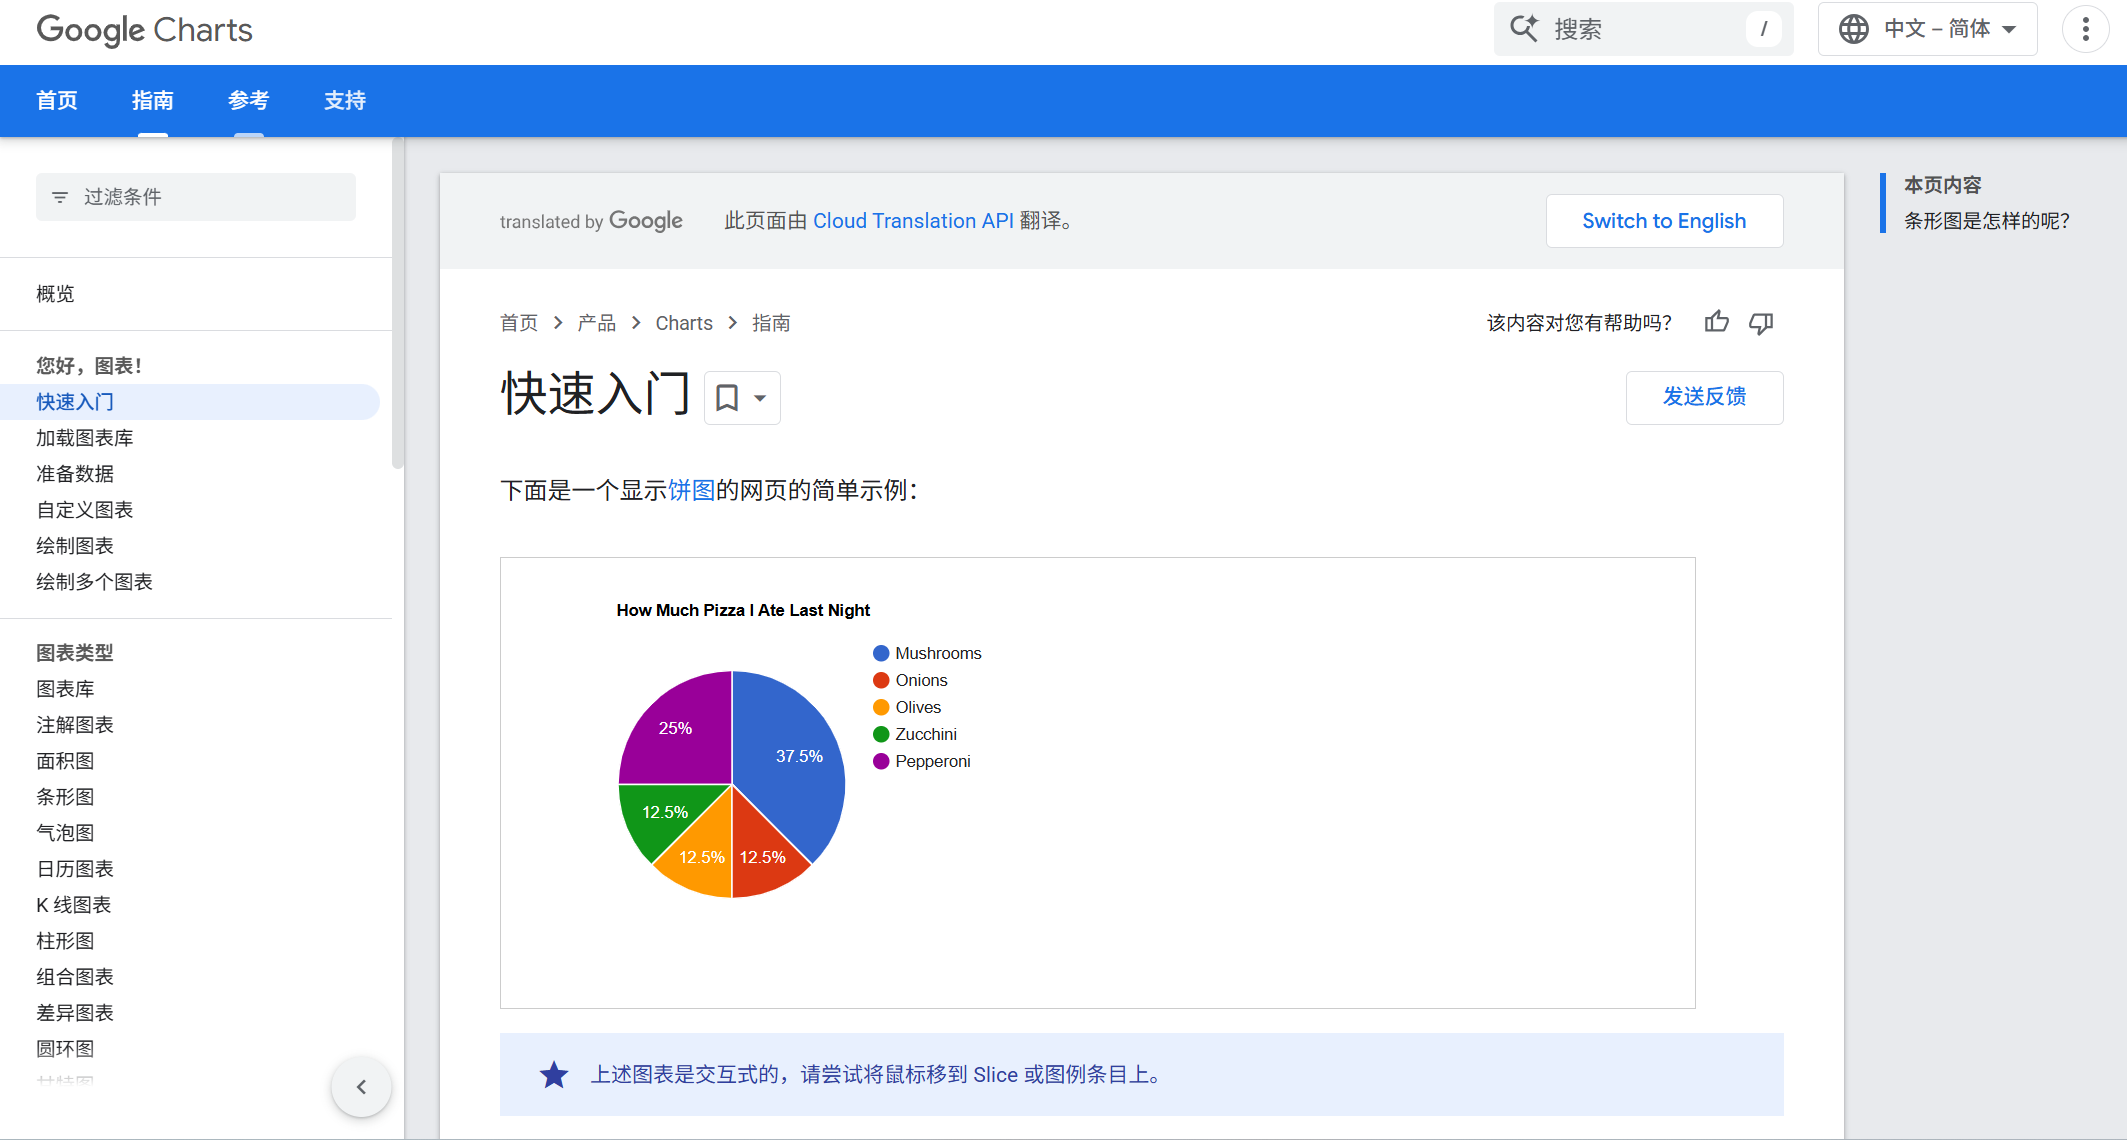Open 图表库 in the sidebar
This screenshot has height=1140, width=2127.
click(65, 689)
